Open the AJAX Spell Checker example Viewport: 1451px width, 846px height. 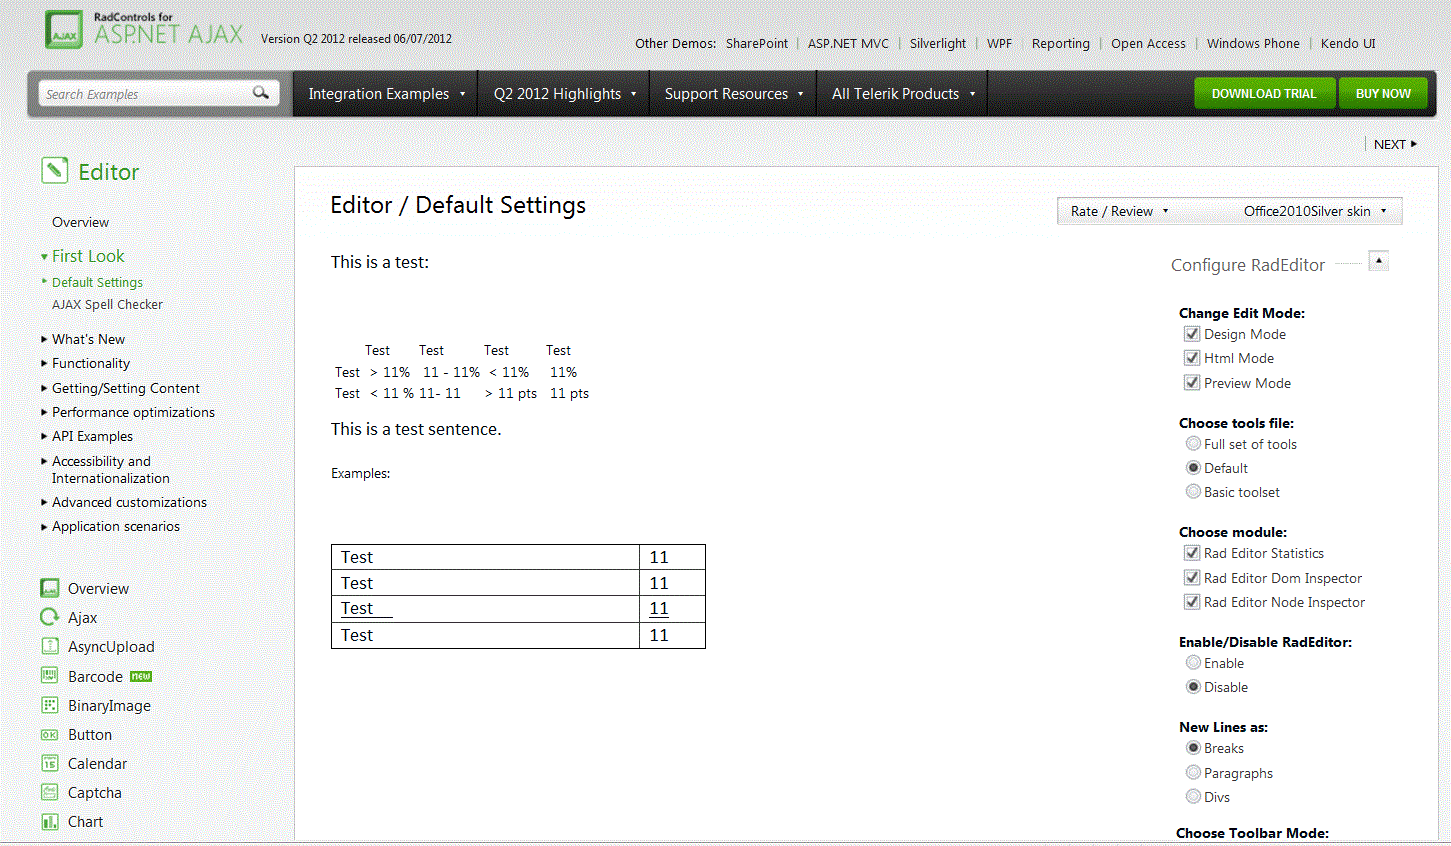pyautogui.click(x=107, y=304)
